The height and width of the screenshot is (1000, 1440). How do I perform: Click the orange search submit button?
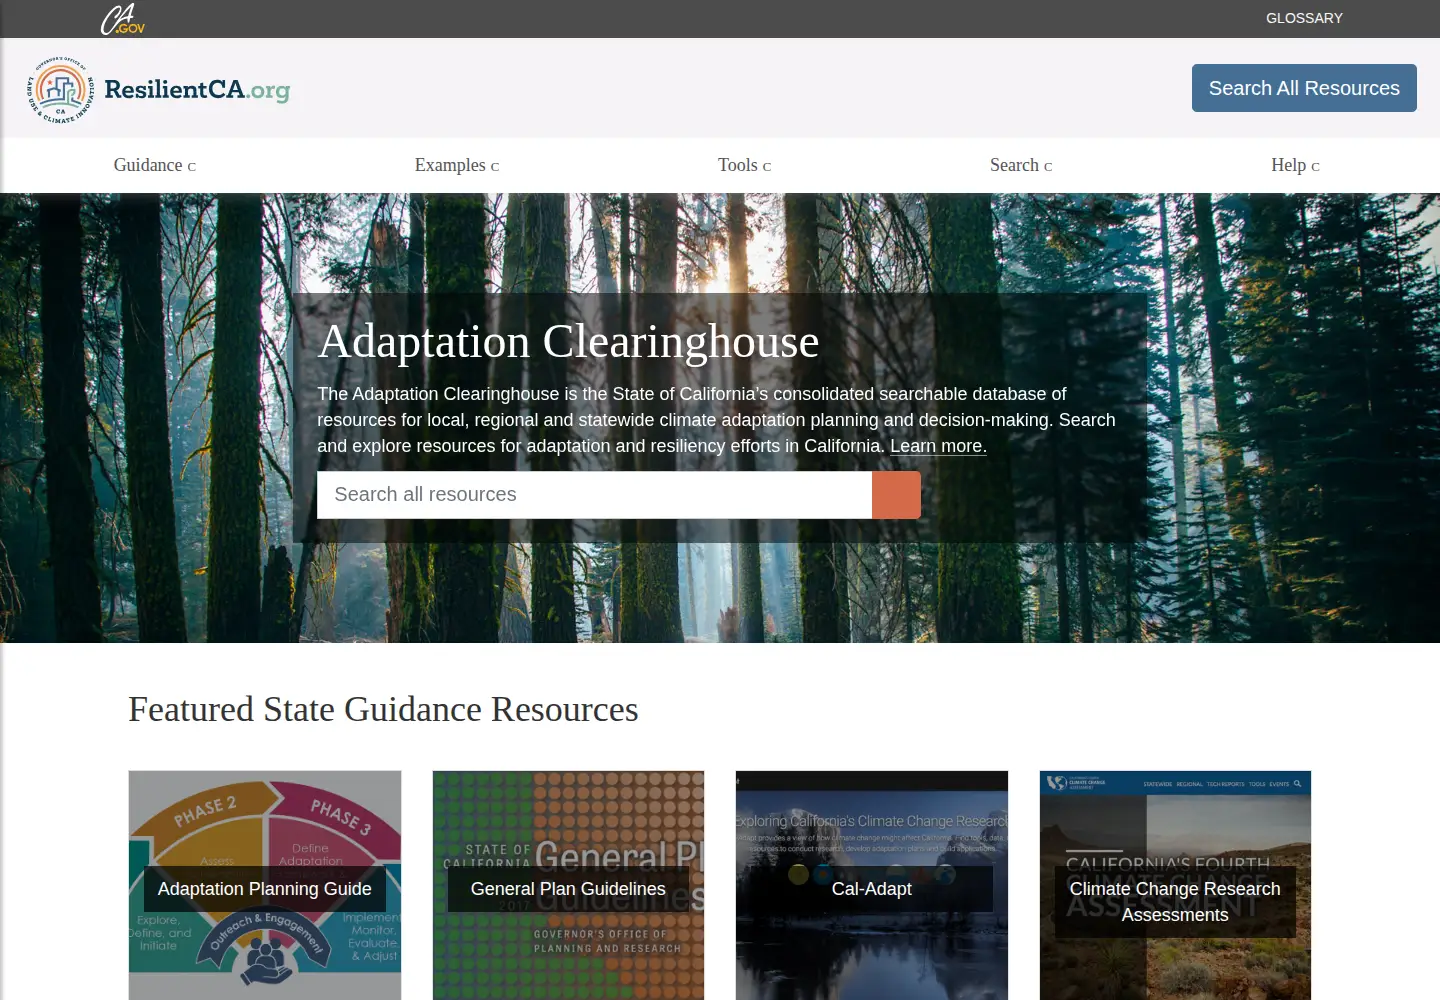tap(896, 495)
